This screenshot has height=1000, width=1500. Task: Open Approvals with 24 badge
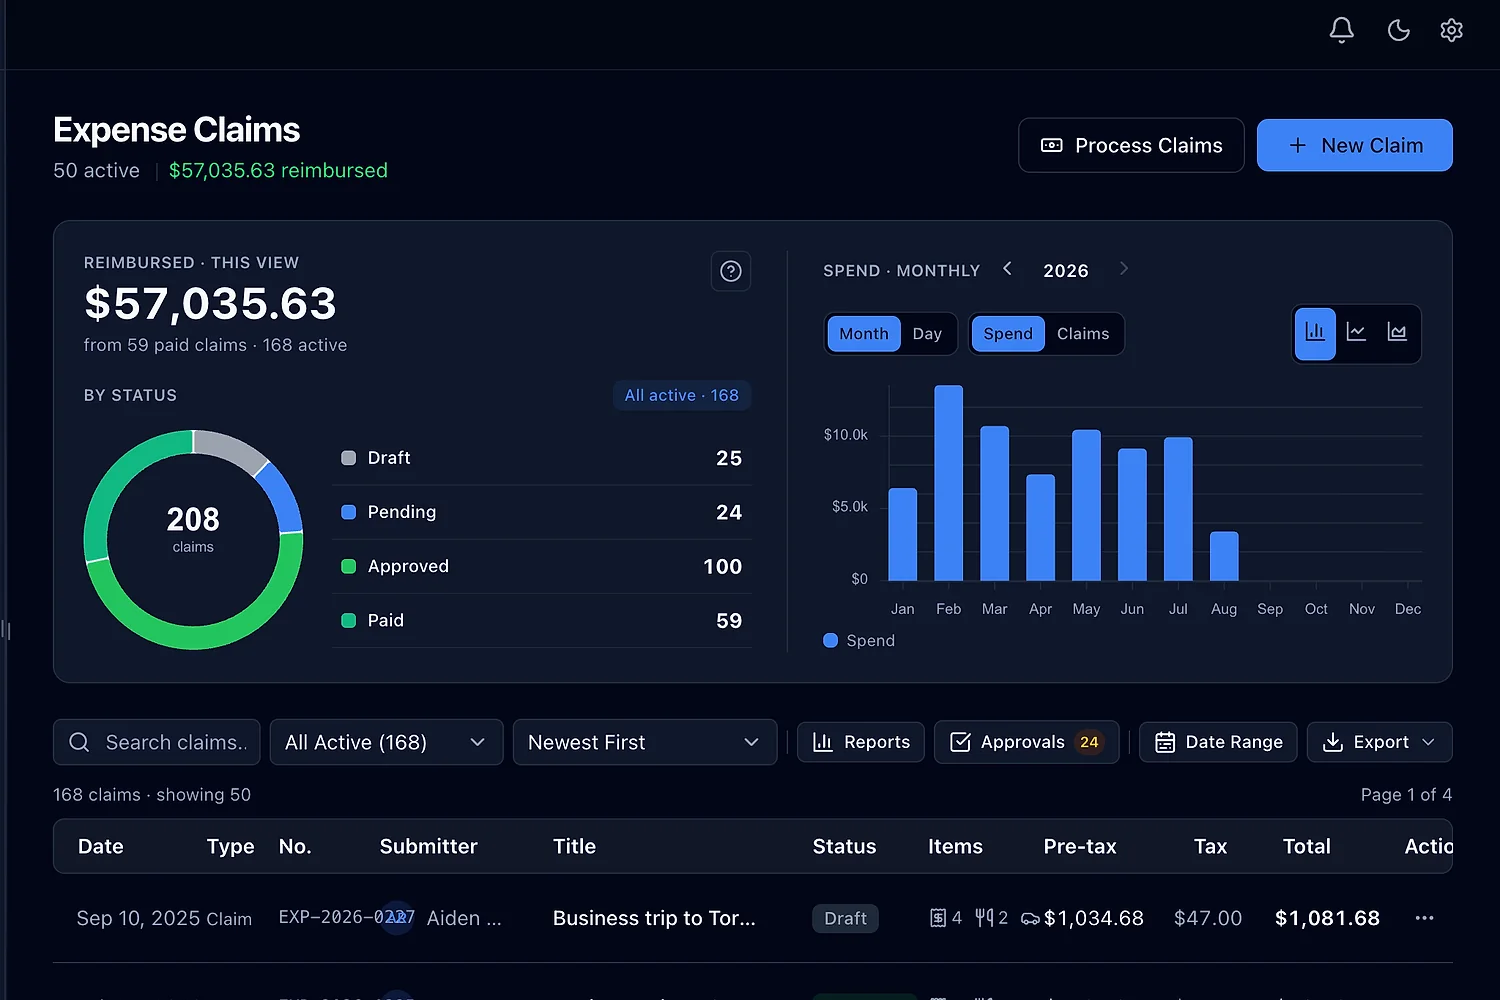coord(1026,742)
